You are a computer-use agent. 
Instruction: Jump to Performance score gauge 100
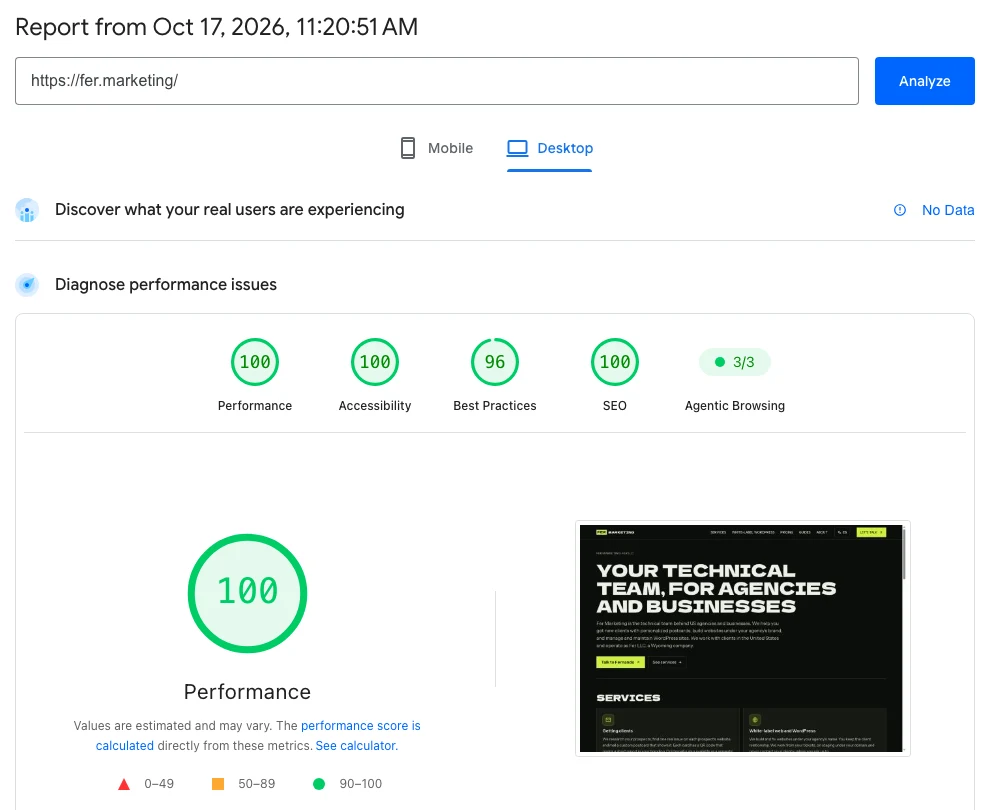tap(255, 362)
